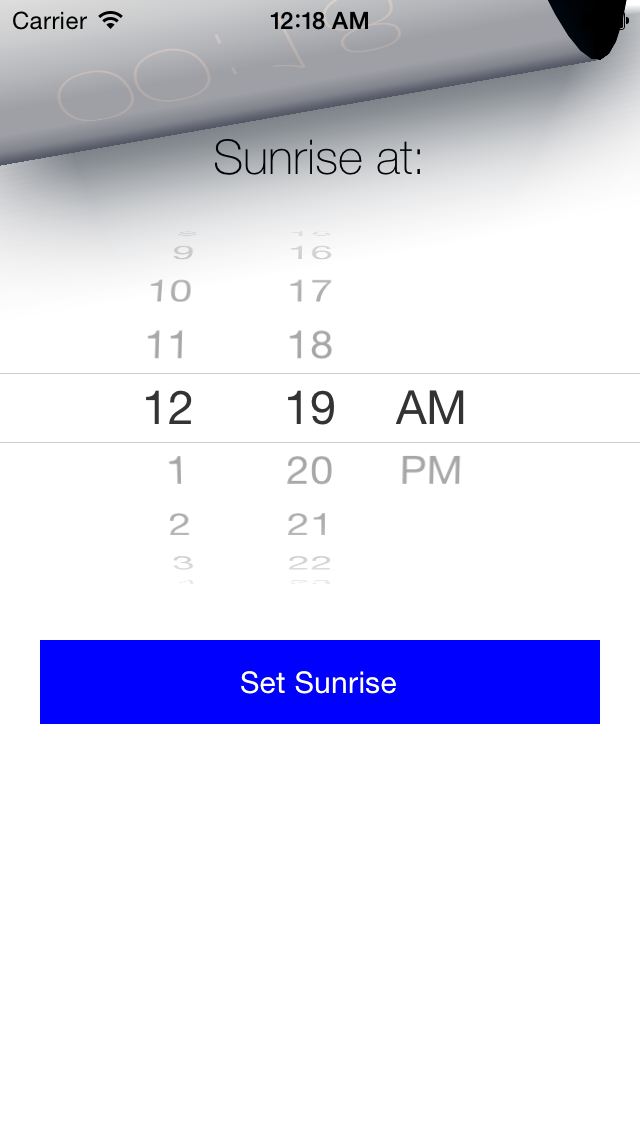Viewport: 640px width, 1136px height.
Task: Select hour 1 below the selection
Action: tap(176, 470)
